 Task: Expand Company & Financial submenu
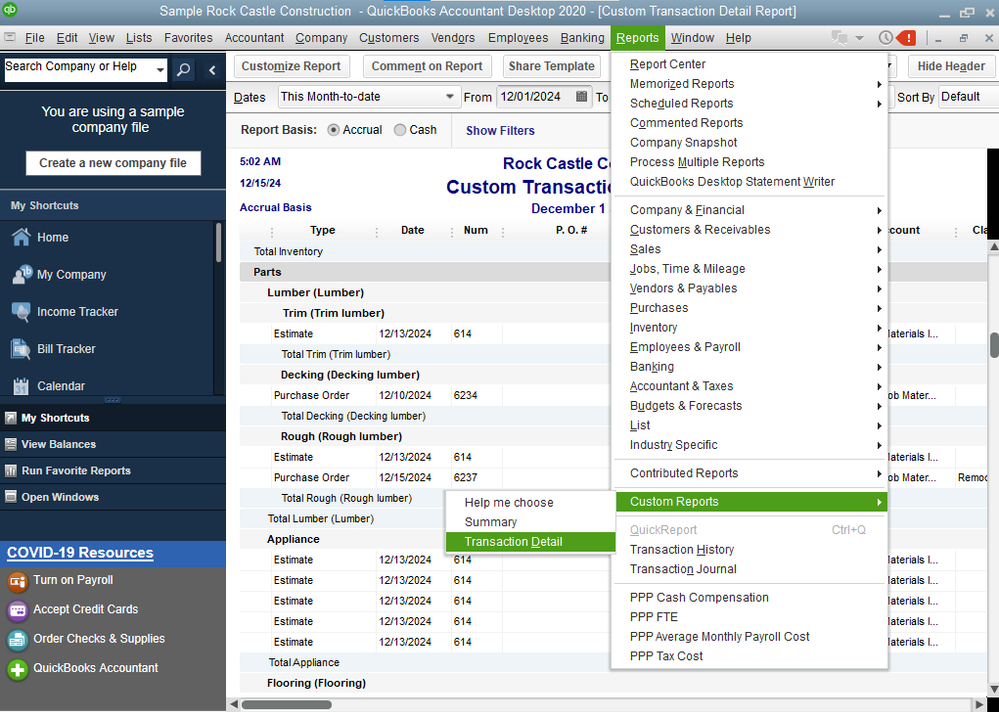(x=879, y=210)
